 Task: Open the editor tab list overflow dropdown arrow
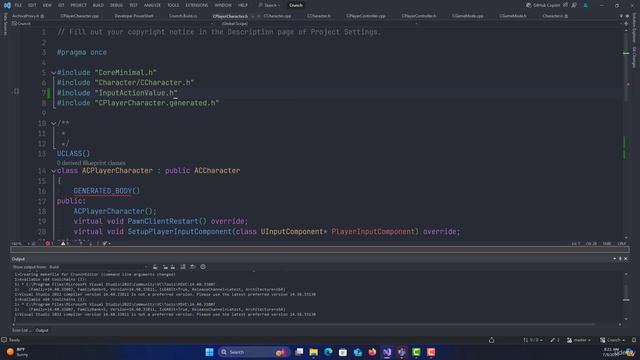click(x=621, y=16)
